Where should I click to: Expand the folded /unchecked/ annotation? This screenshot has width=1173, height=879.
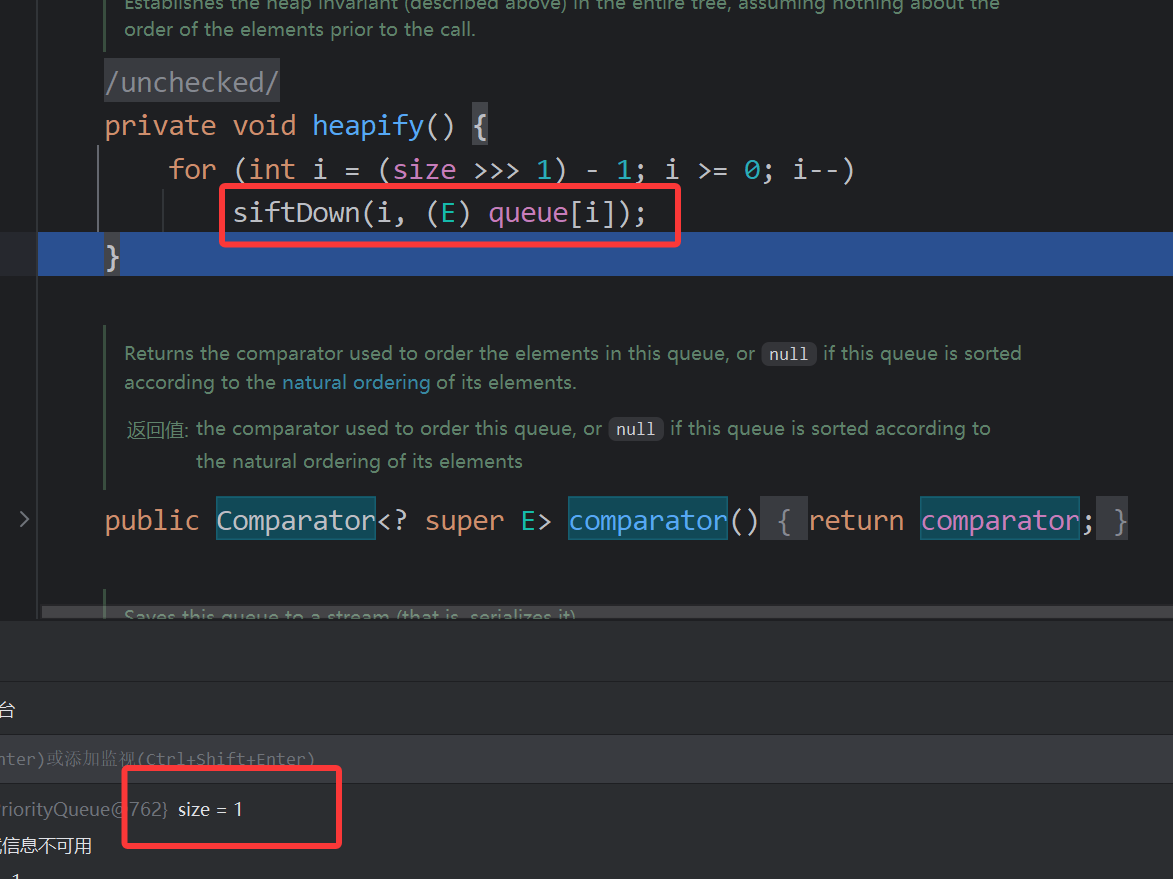point(191,82)
